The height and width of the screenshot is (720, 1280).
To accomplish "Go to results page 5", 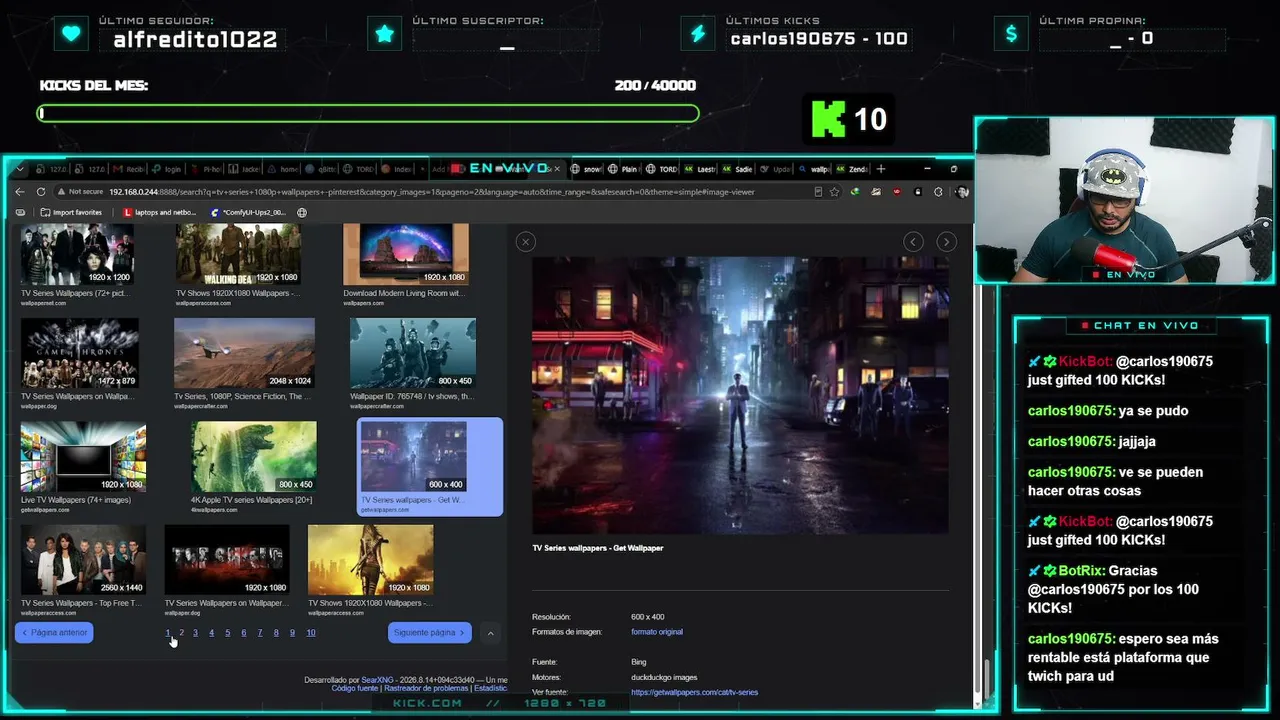I will (x=227, y=632).
